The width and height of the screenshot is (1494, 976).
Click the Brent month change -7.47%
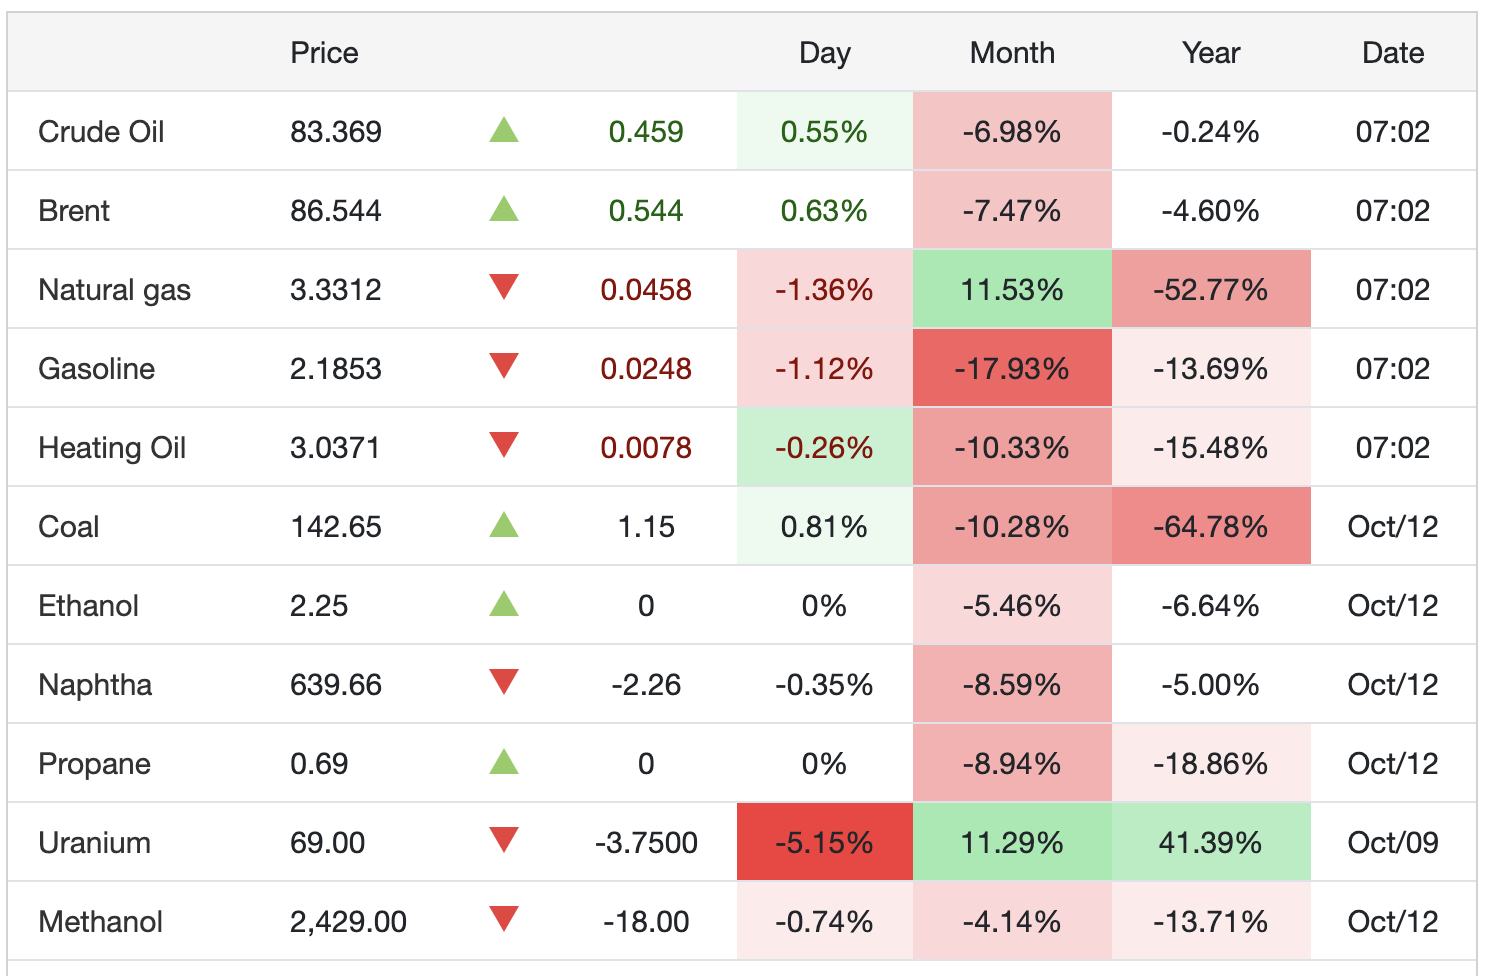click(1012, 211)
